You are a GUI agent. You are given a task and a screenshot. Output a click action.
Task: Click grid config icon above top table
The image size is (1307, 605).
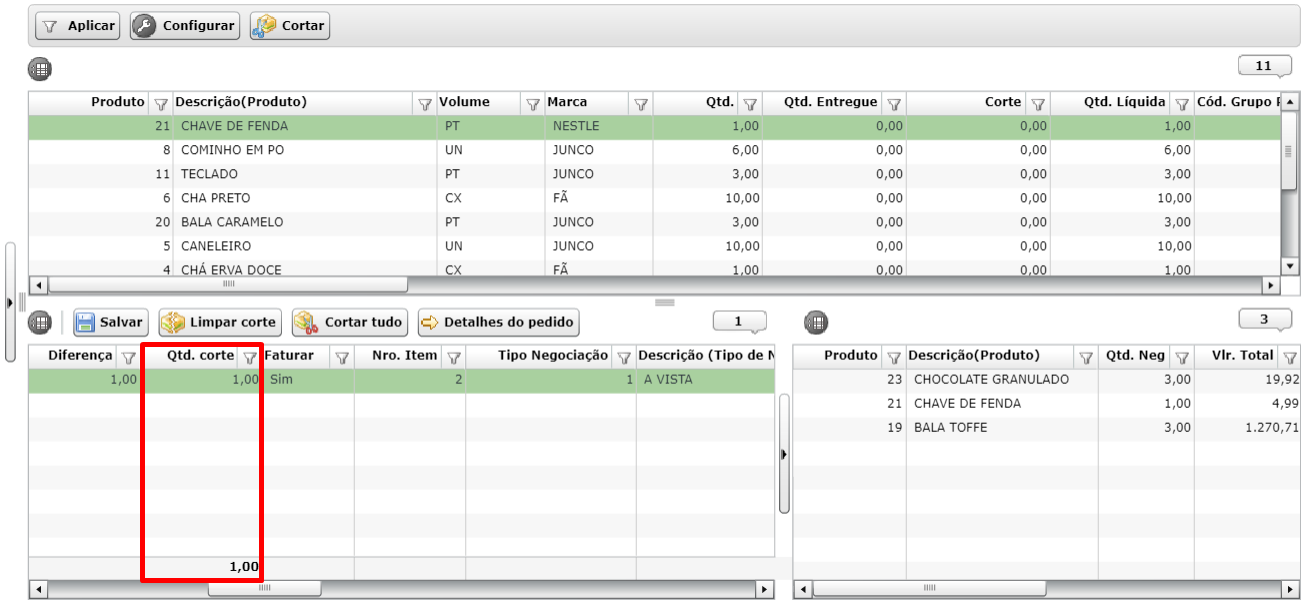coord(39,70)
